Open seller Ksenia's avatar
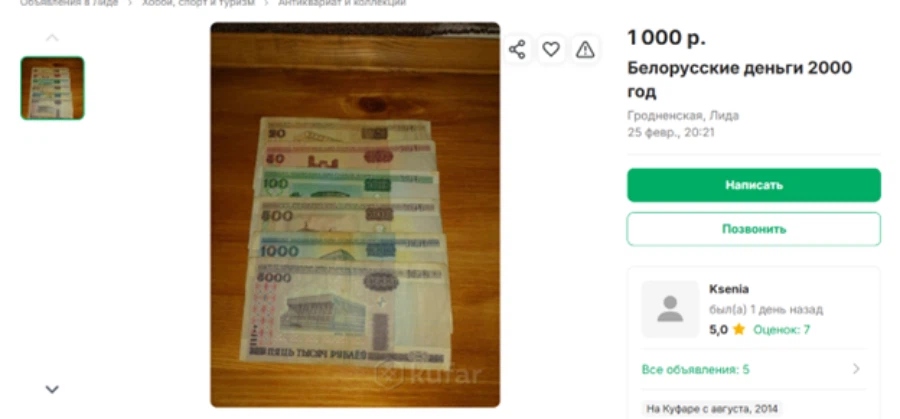The image size is (900, 419). pos(670,309)
